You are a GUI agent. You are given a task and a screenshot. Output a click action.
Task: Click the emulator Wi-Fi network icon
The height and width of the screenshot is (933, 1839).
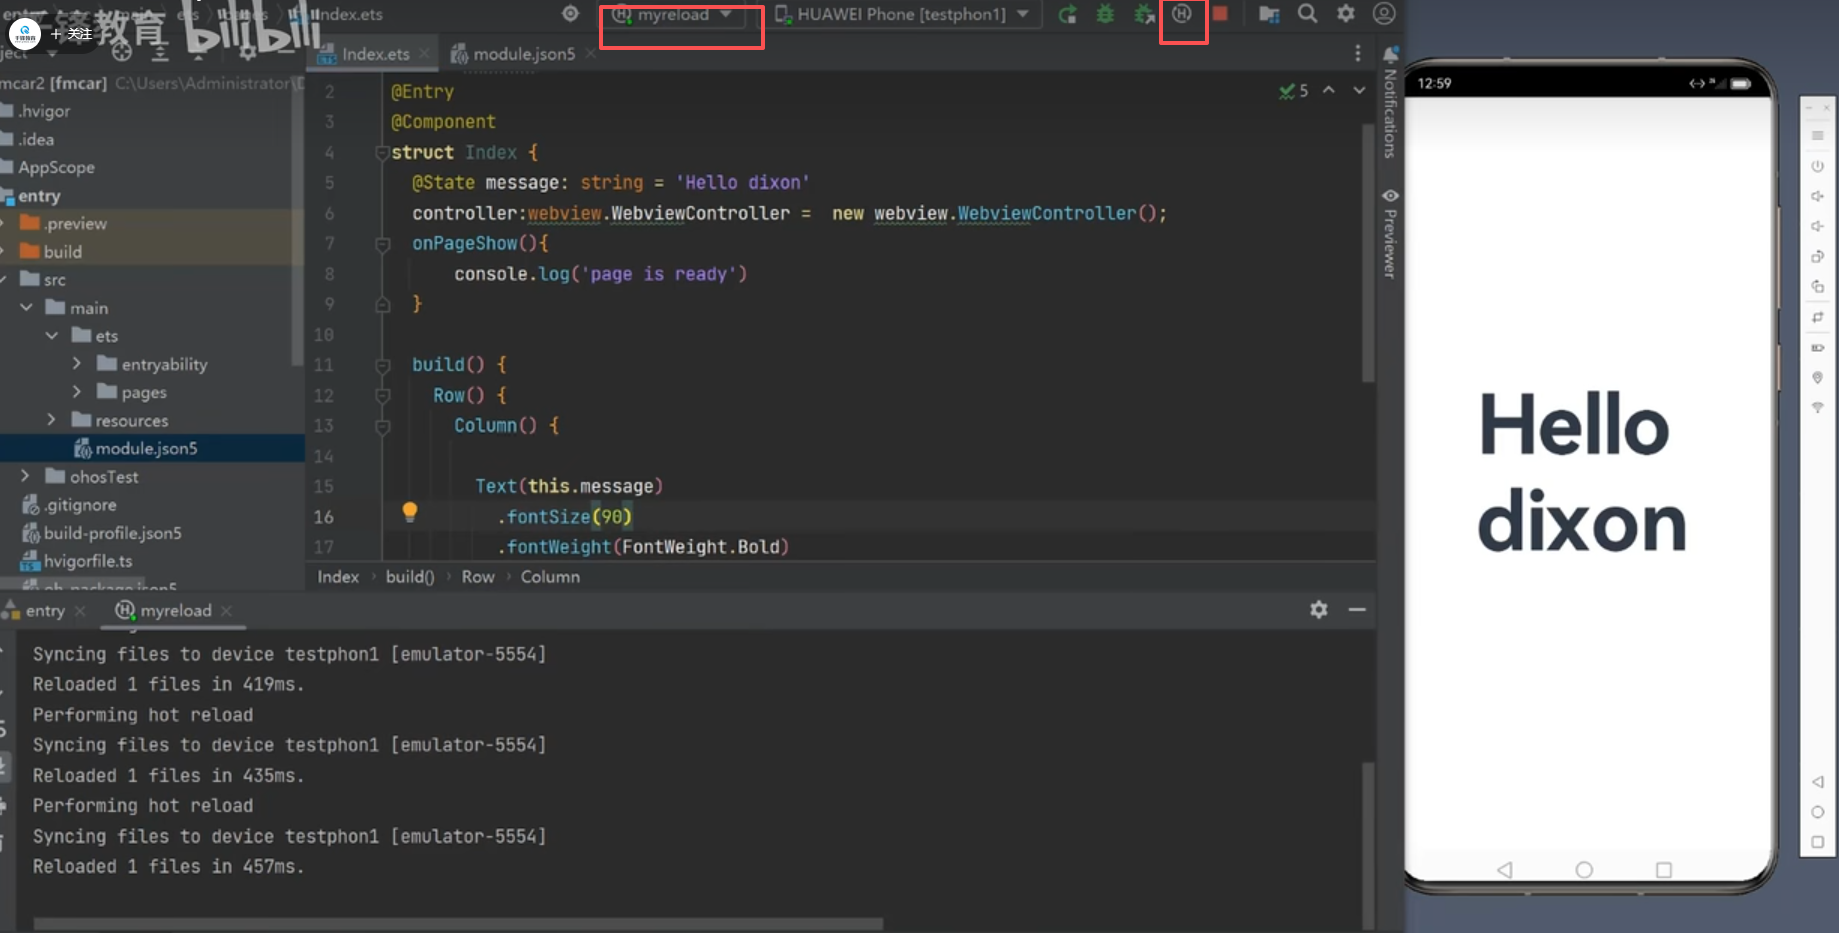(x=1818, y=408)
